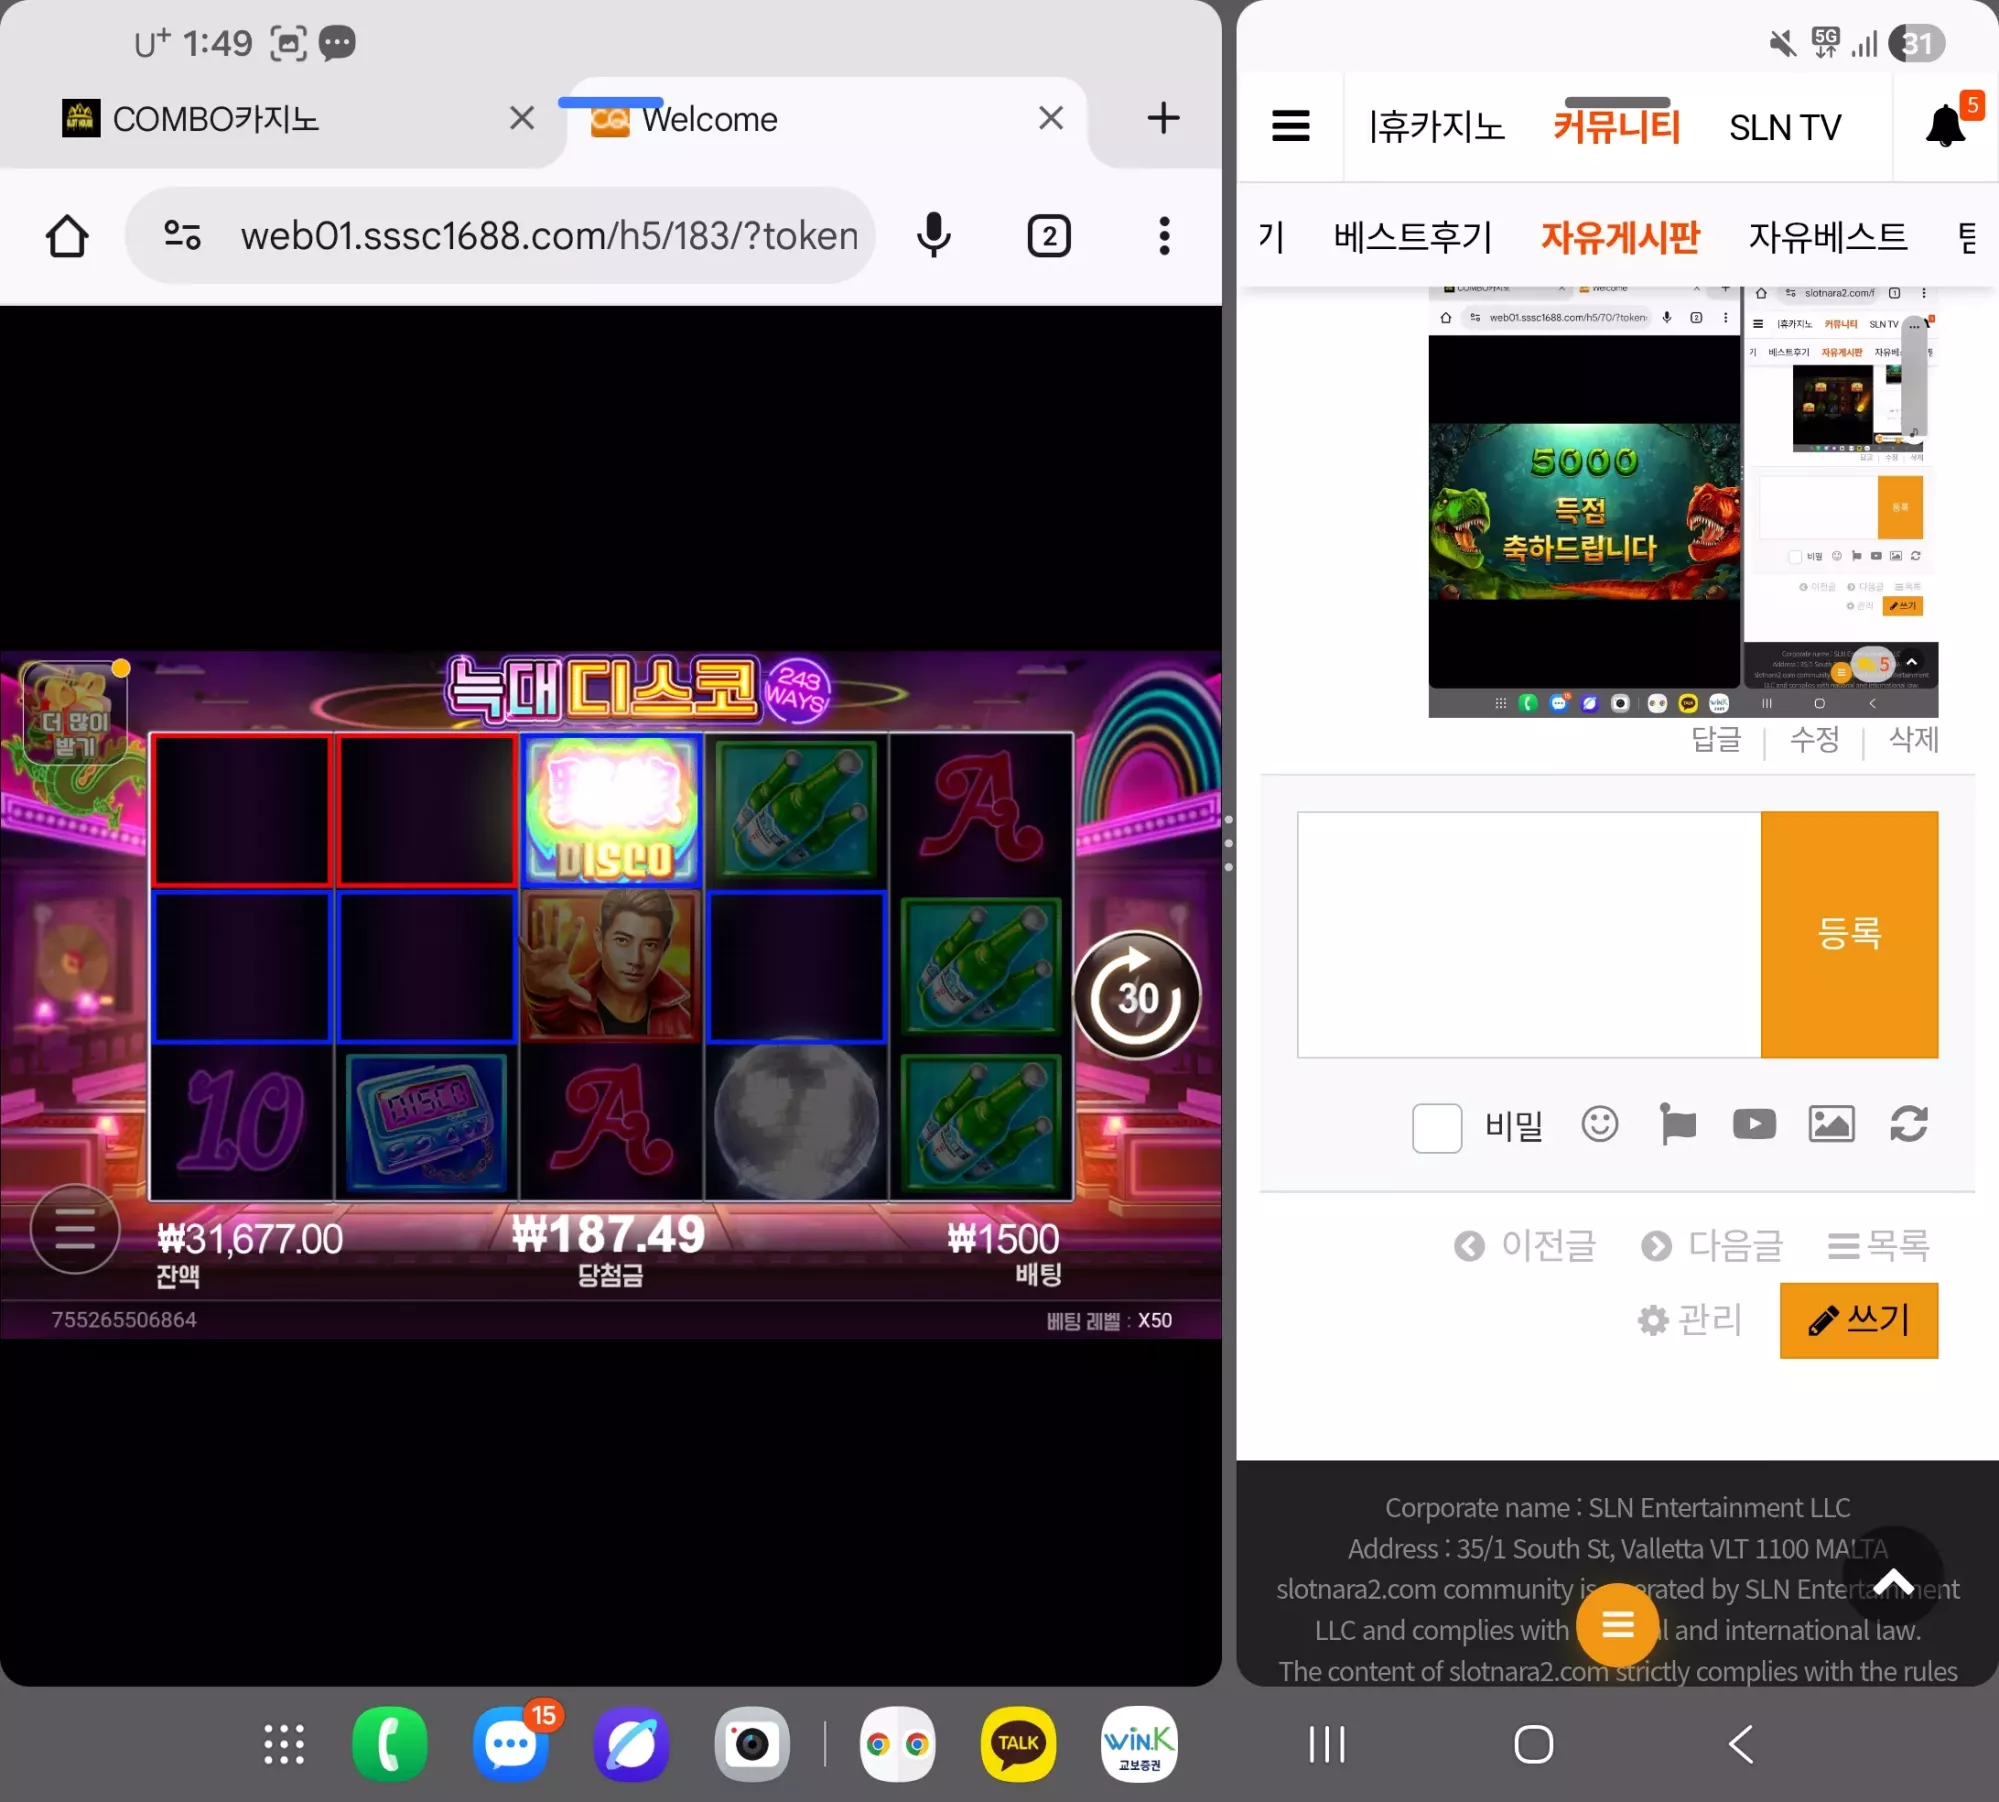This screenshot has width=1999, height=1802.
Task: Tap the 더 많이 받기 bonus icon
Action: point(75,714)
